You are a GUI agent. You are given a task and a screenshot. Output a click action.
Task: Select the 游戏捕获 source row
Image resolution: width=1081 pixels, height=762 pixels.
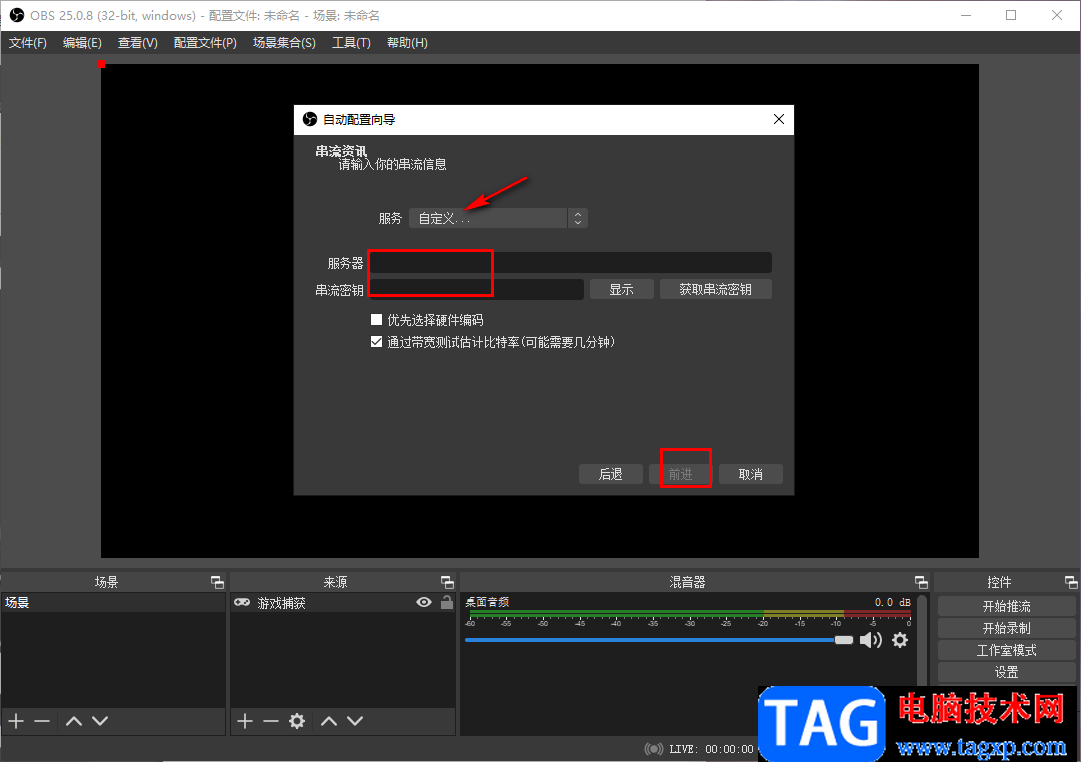tap(343, 603)
